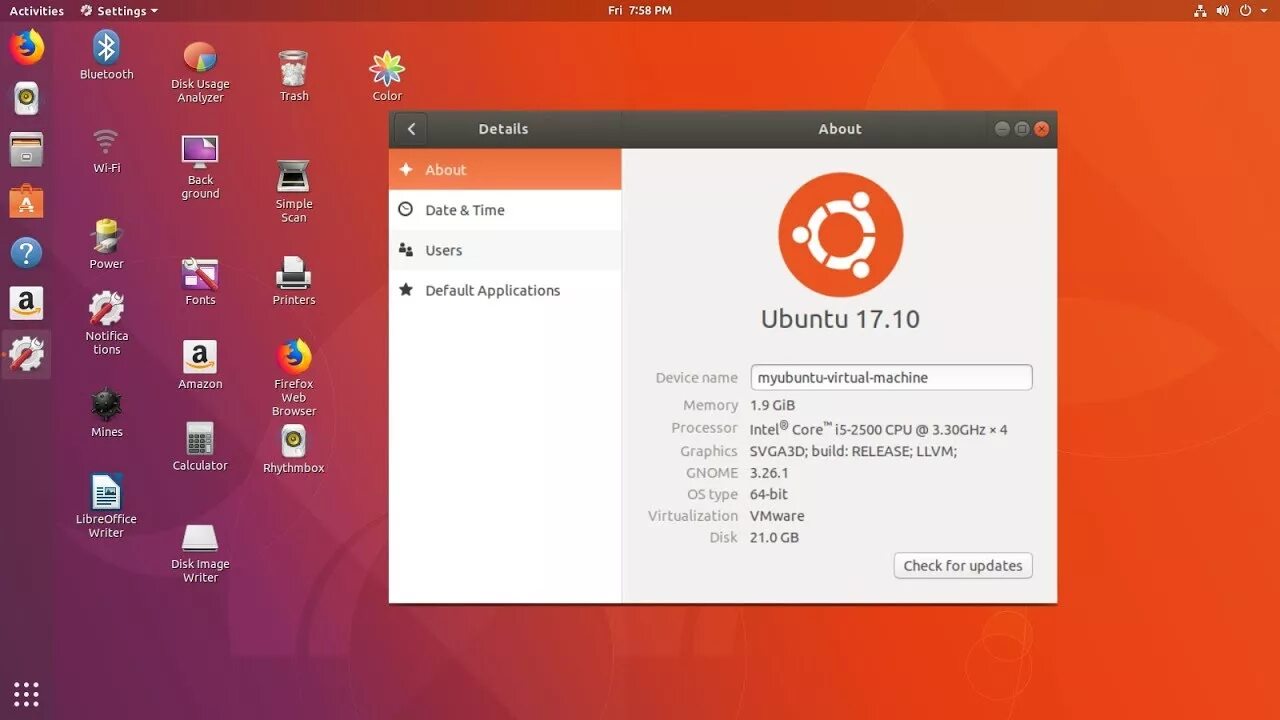Open Disk Usage Analyzer desktop icon
The width and height of the screenshot is (1280, 720).
(200, 72)
